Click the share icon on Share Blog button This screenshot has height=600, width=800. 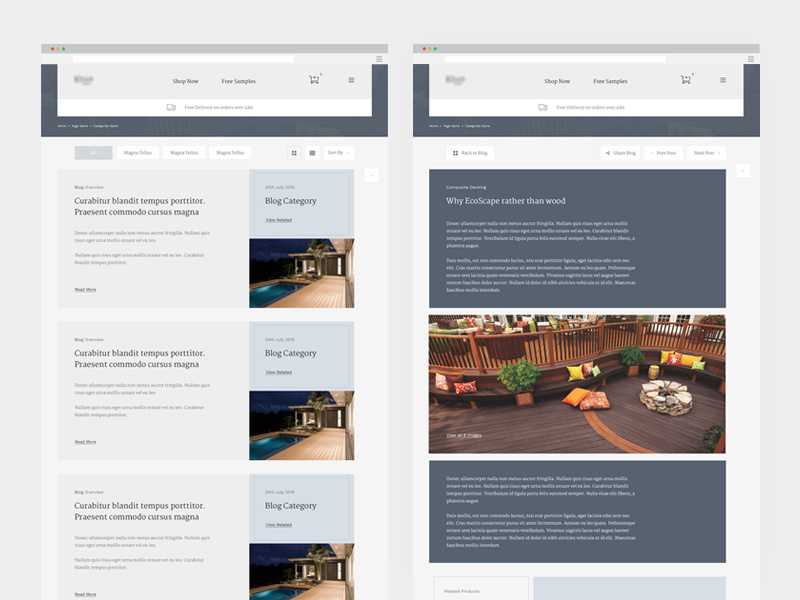(x=607, y=152)
